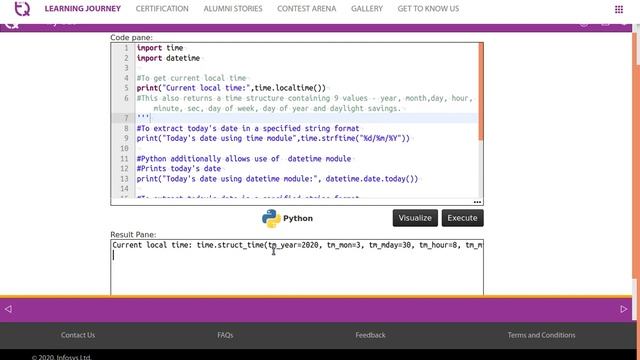640x360 pixels.
Task: Click line number 7 in gutter
Action: click(126, 118)
